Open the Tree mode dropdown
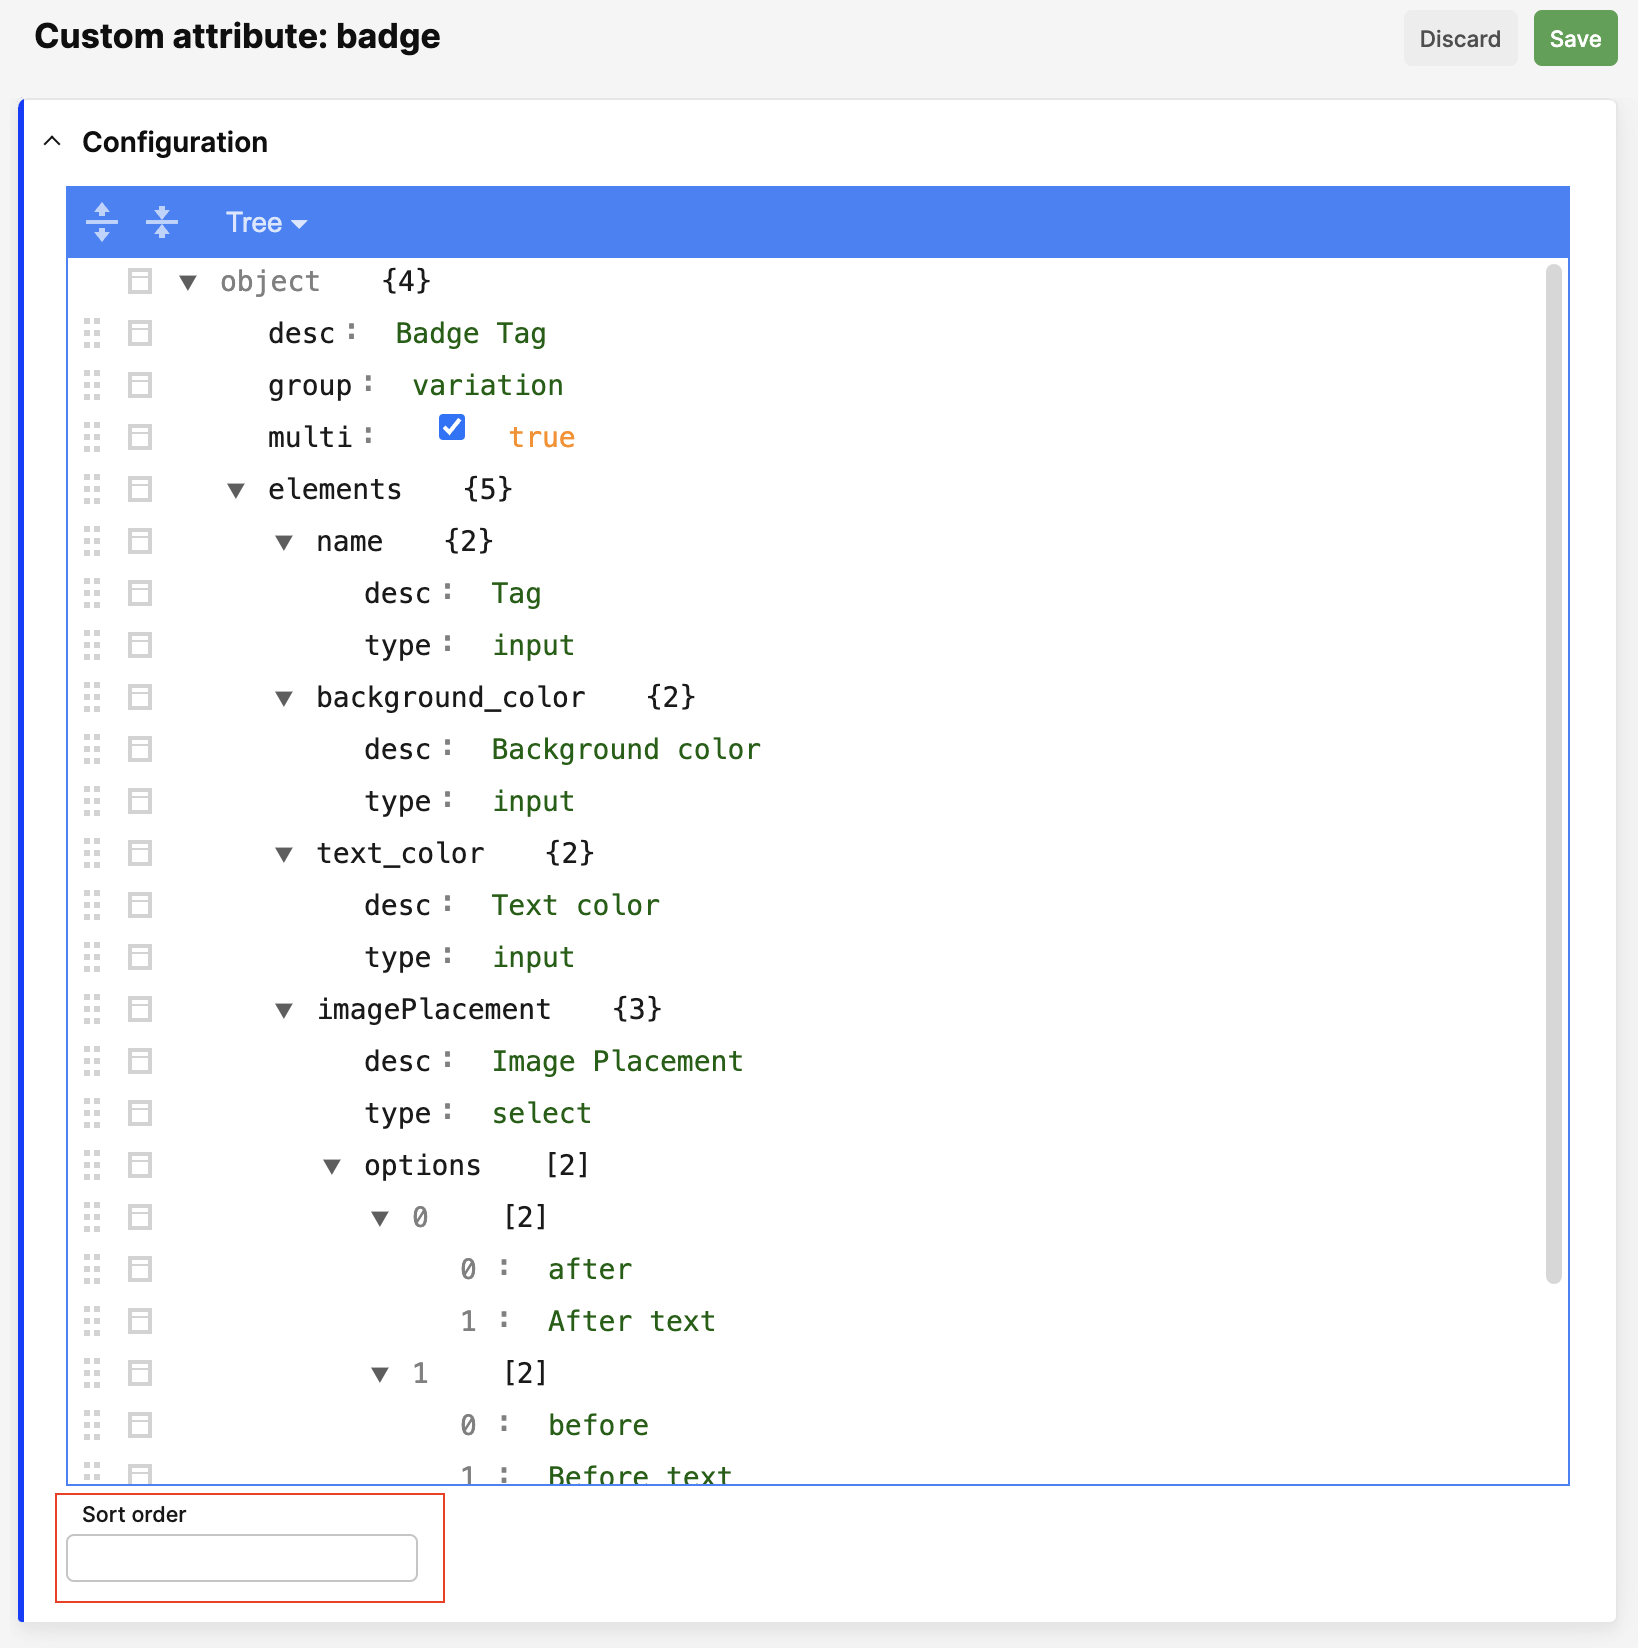The height and width of the screenshot is (1648, 1638). [265, 222]
